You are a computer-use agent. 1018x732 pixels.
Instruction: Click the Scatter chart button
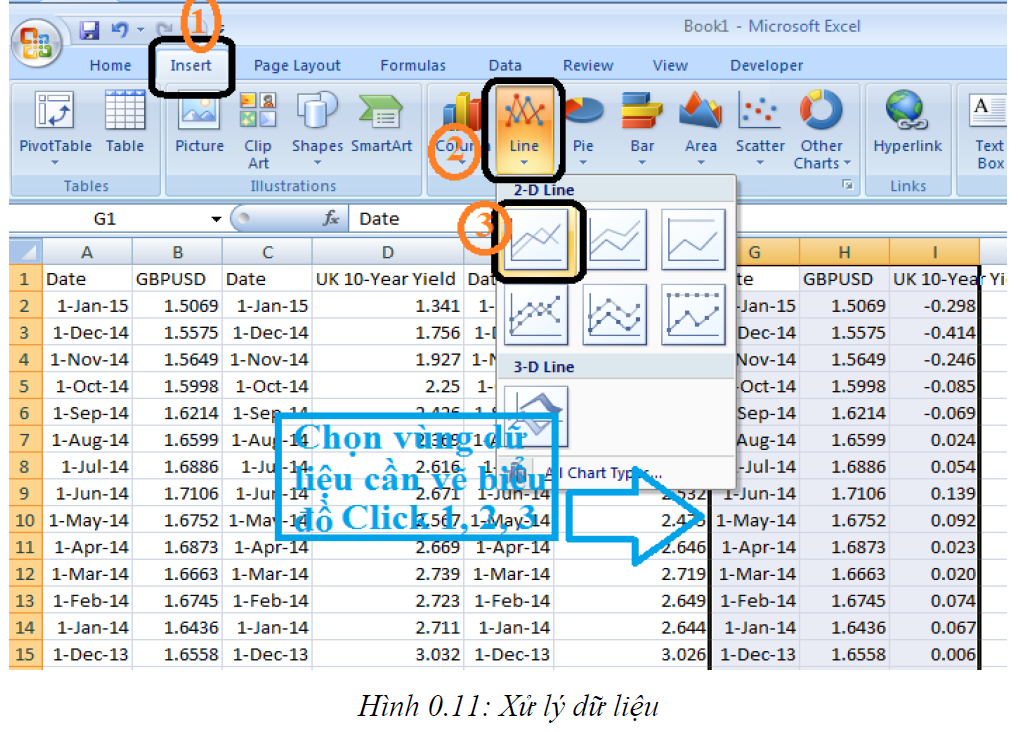760,125
